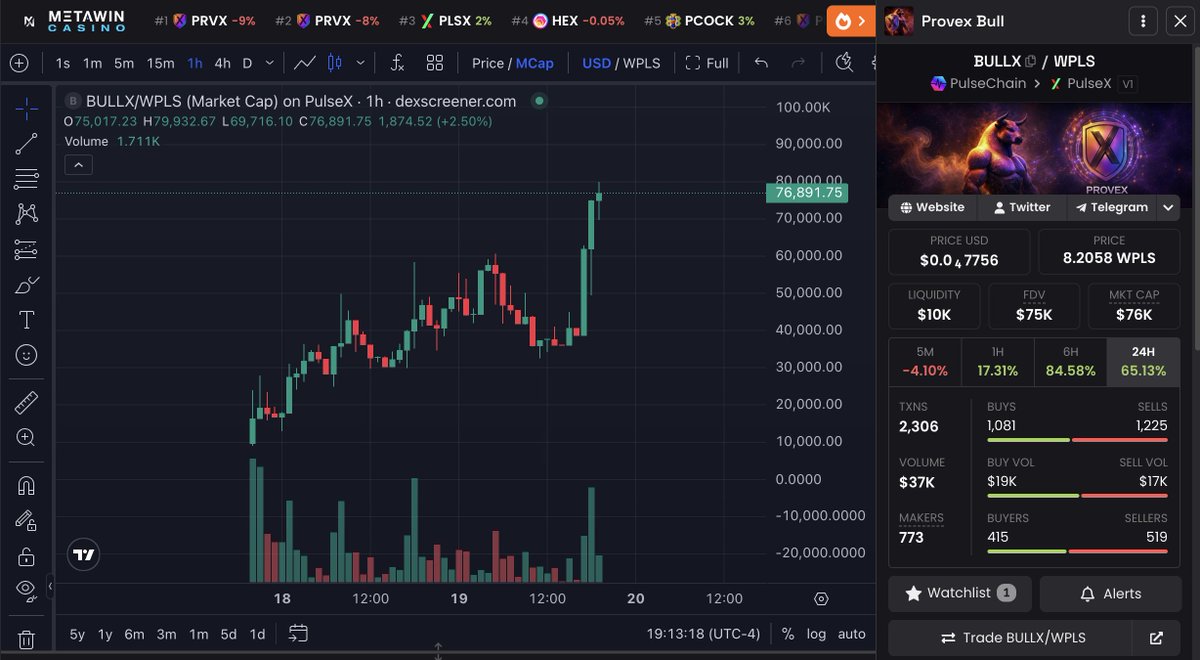Open chart axis settings gear
The width and height of the screenshot is (1200, 660).
point(821,599)
